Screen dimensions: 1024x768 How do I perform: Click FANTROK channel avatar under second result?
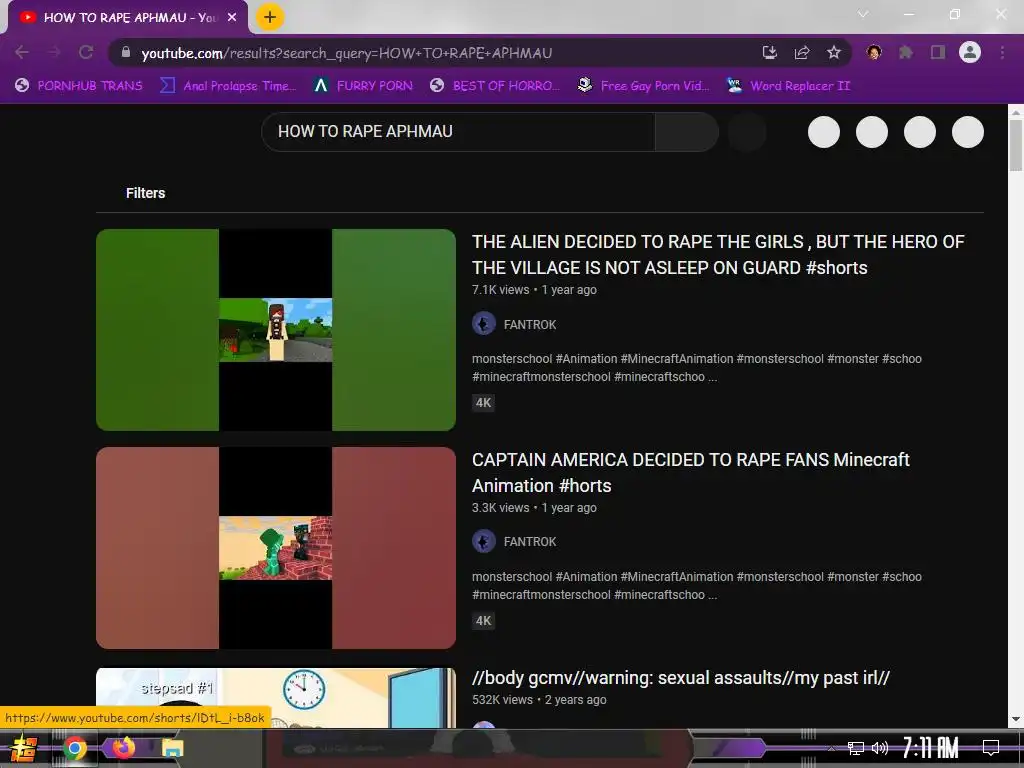click(x=484, y=541)
